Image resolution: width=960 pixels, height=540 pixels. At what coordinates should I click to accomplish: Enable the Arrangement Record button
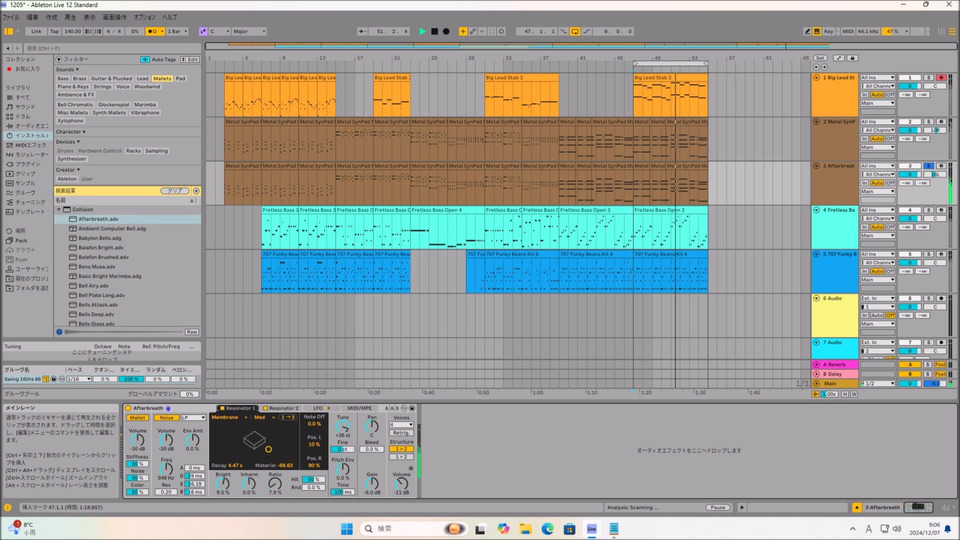(446, 31)
